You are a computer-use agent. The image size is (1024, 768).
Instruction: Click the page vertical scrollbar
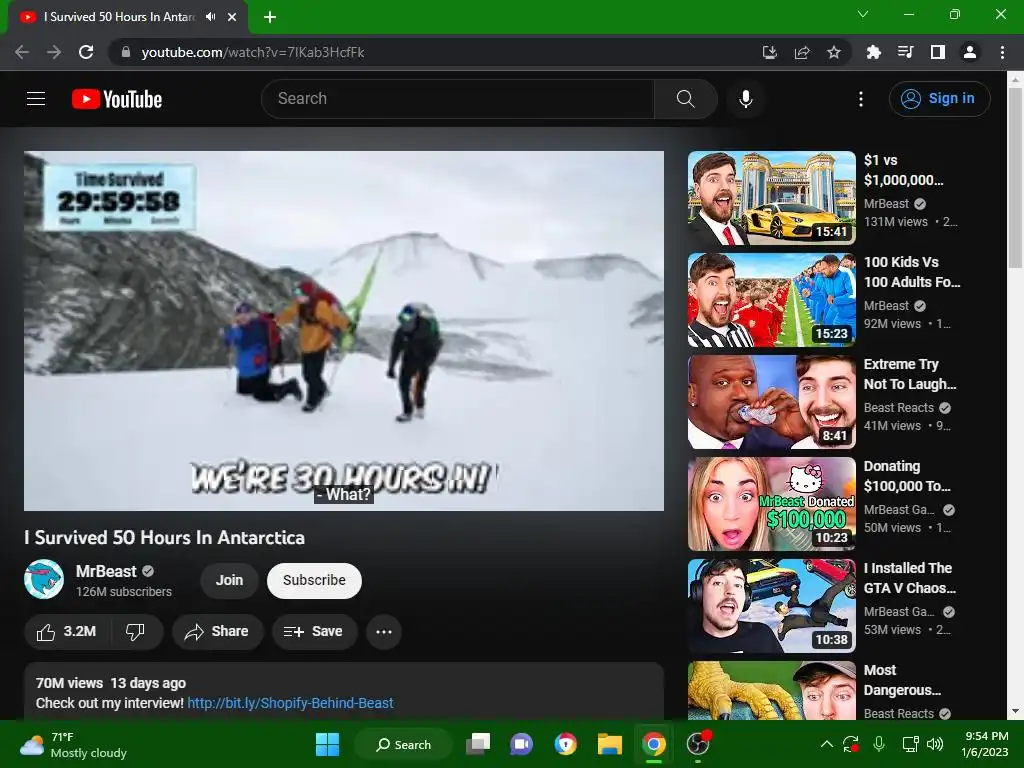pos(1015,178)
